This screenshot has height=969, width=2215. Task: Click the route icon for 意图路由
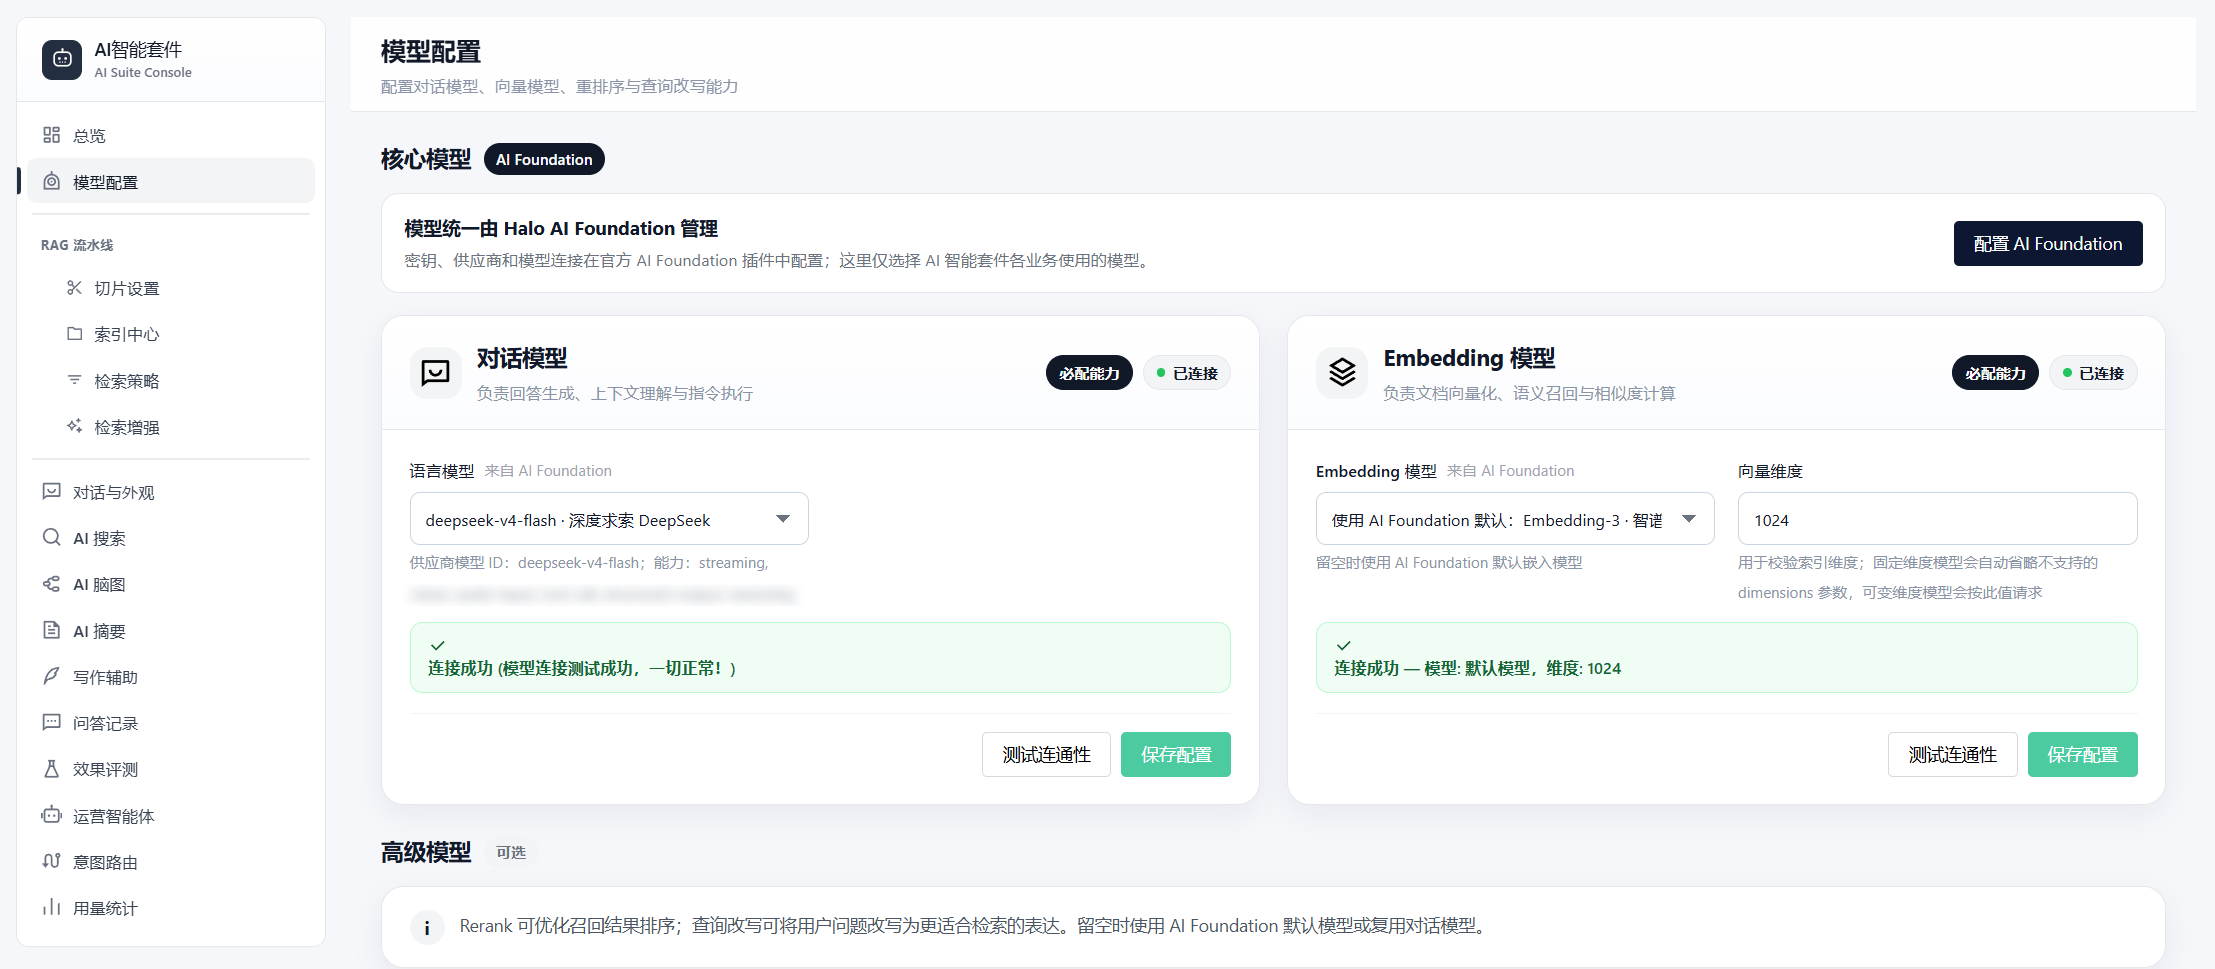click(51, 861)
